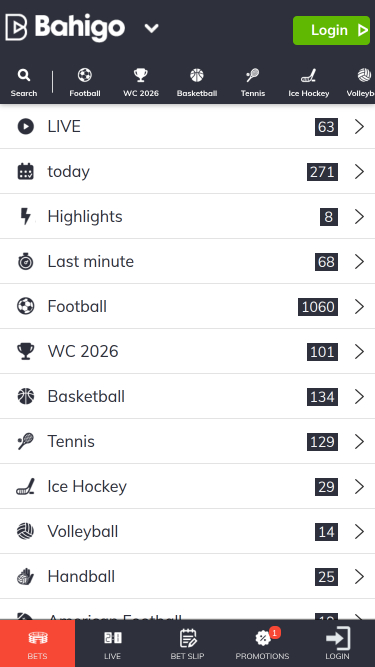Expand the Handball row chevron
Viewport: 375px width, 667px height.
359,576
